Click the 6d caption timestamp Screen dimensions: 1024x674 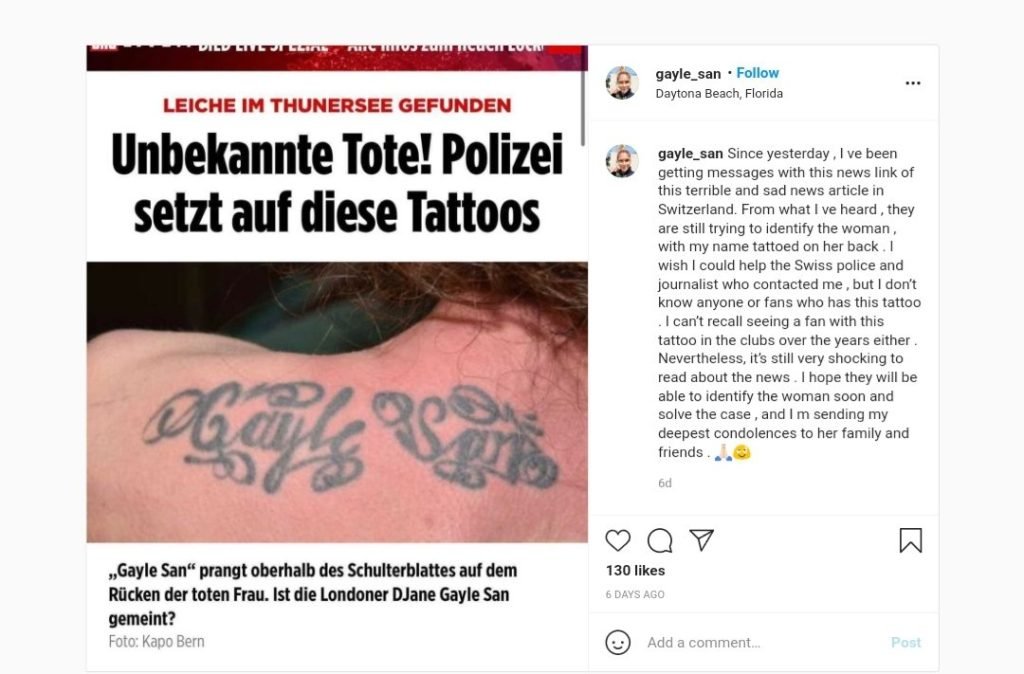click(x=665, y=483)
